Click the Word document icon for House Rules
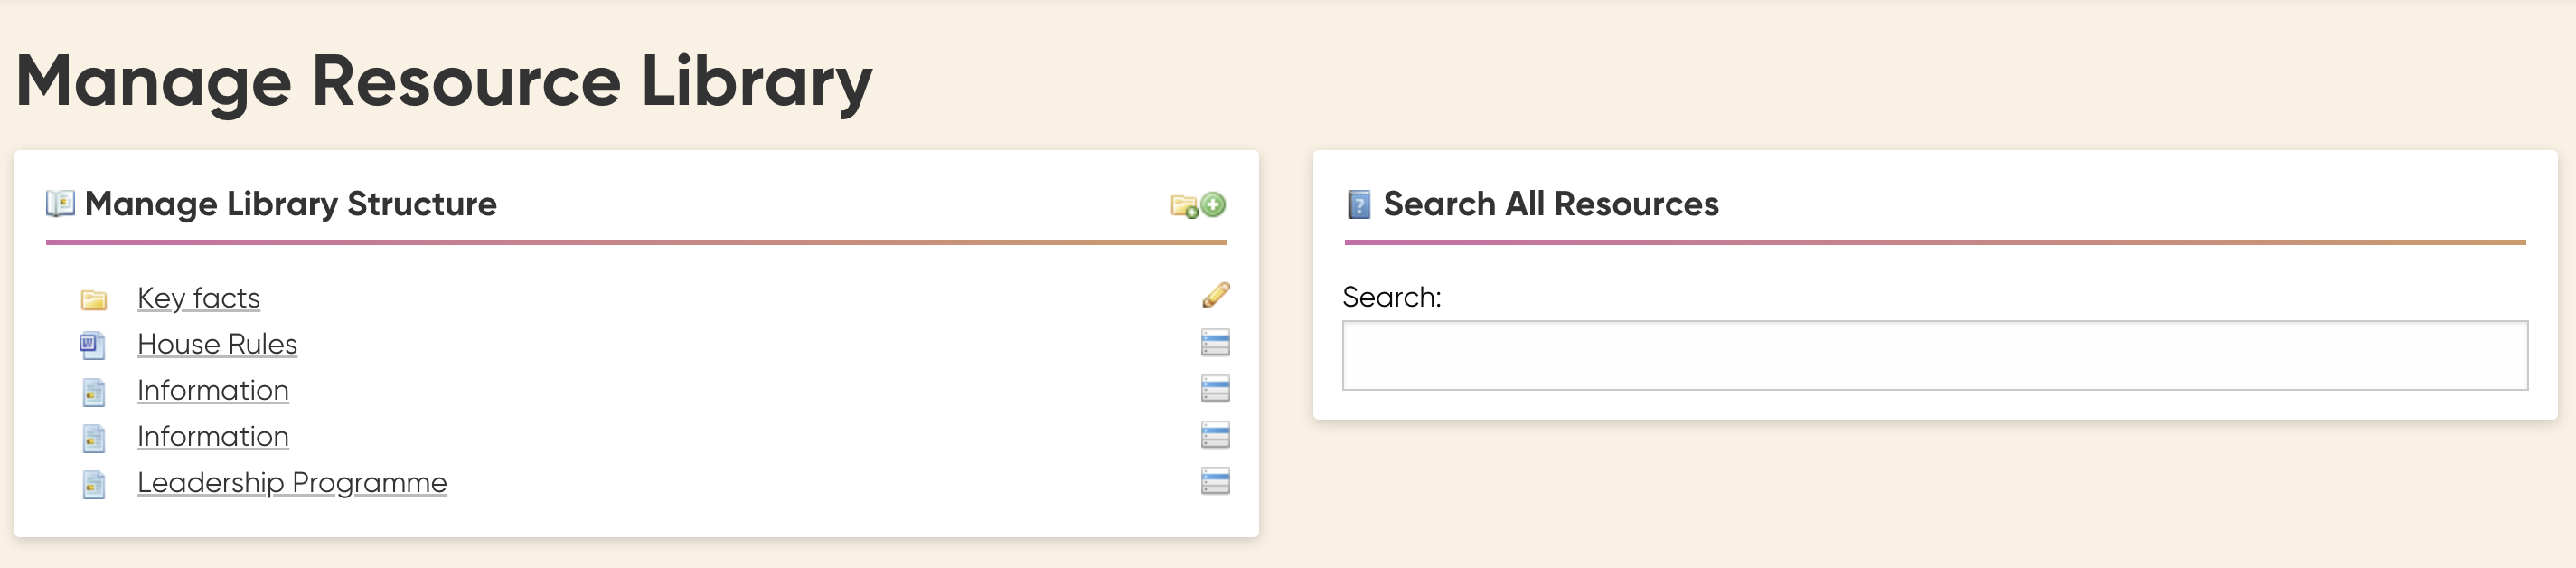 92,345
